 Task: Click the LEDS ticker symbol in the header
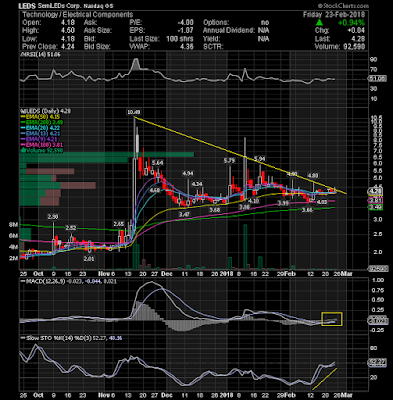(28, 6)
